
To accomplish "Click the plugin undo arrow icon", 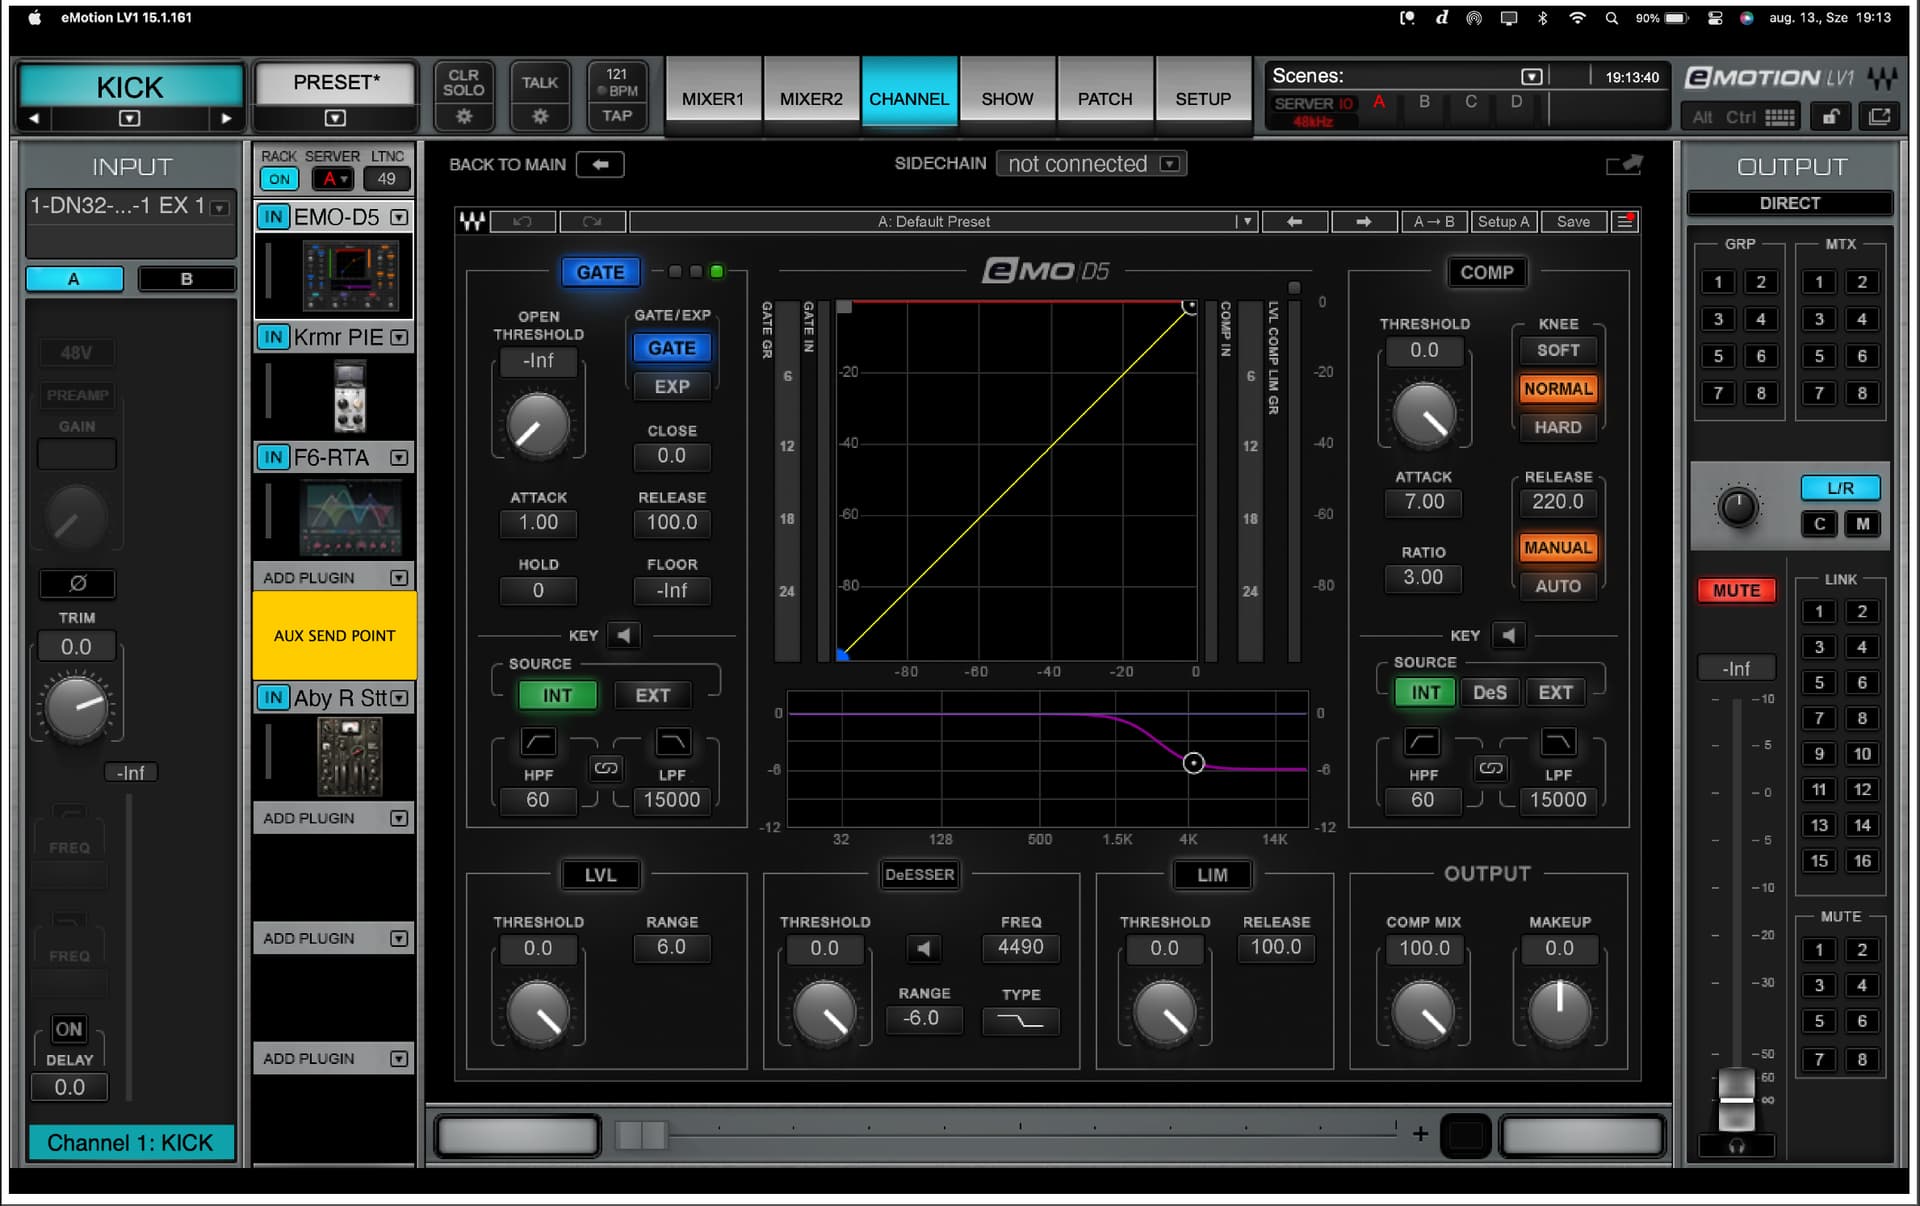I will click(x=522, y=222).
